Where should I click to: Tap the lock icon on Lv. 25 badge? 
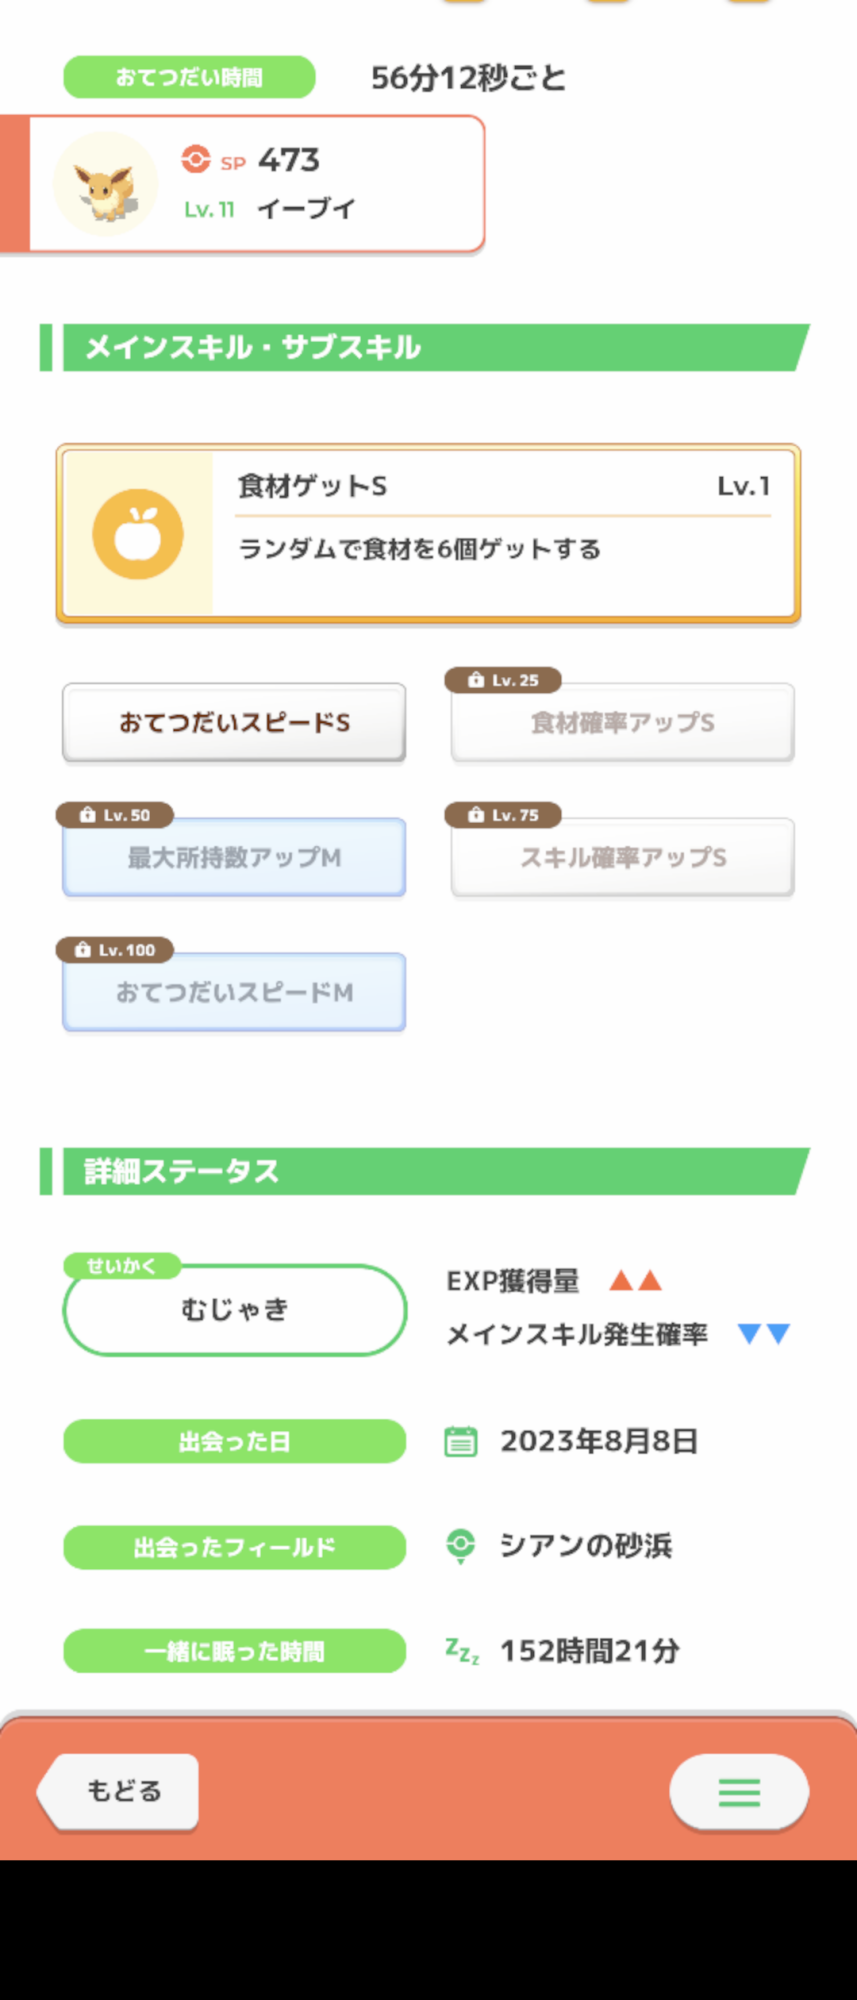[476, 680]
